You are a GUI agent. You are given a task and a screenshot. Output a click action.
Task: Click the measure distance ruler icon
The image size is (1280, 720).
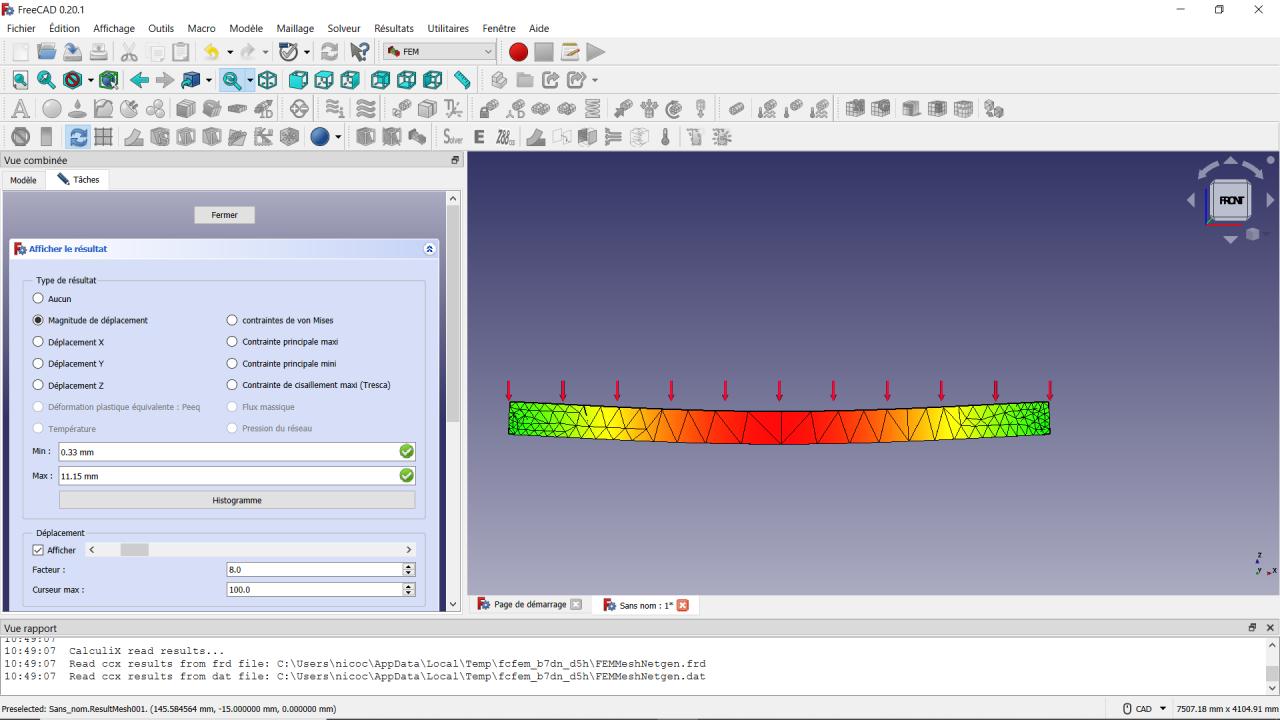click(462, 80)
